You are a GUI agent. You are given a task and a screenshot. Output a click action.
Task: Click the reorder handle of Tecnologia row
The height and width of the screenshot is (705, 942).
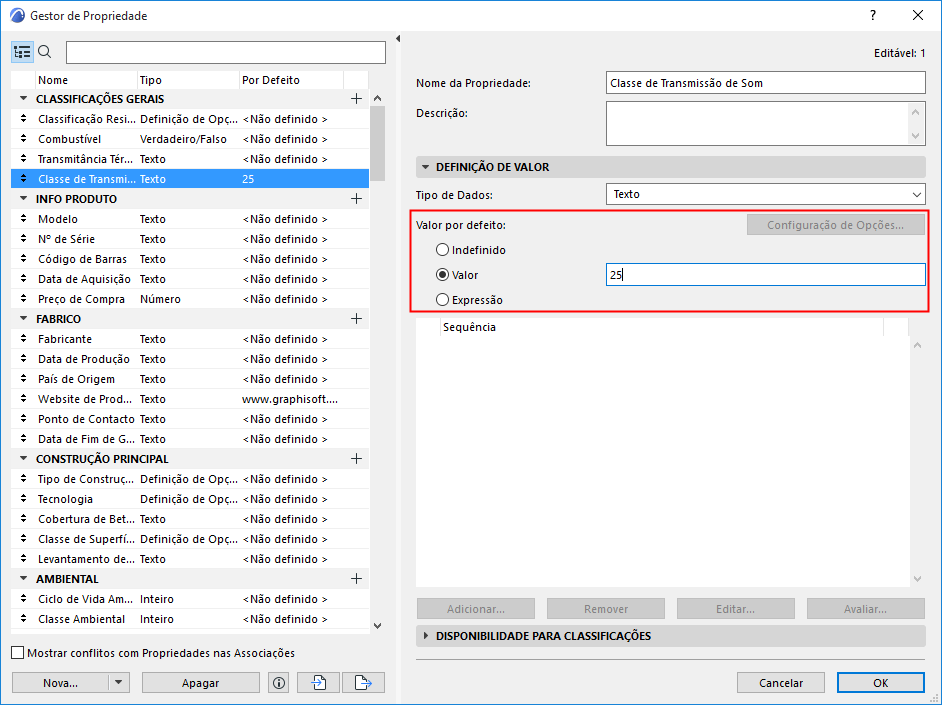click(23, 499)
